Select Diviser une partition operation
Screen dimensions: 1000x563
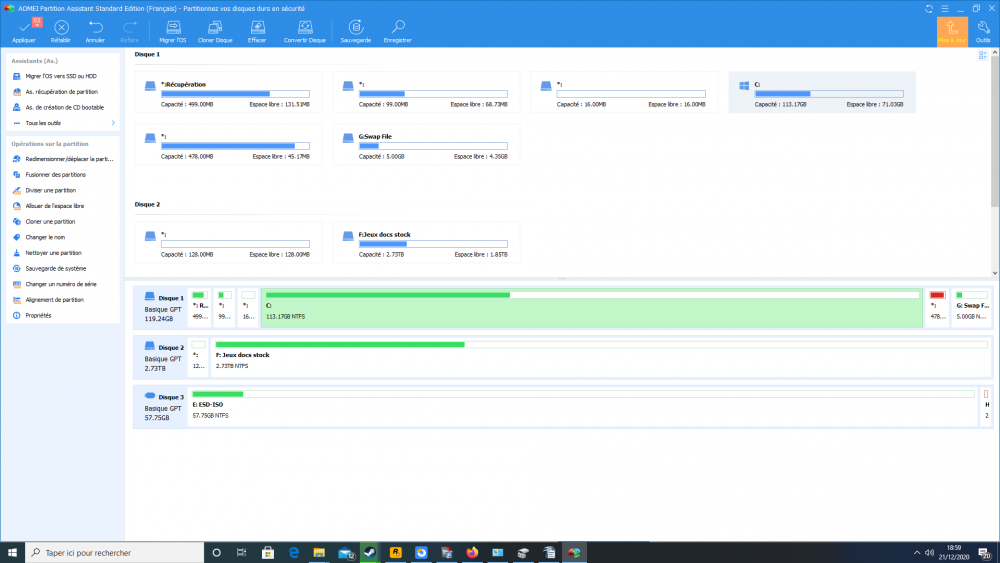[x=50, y=190]
